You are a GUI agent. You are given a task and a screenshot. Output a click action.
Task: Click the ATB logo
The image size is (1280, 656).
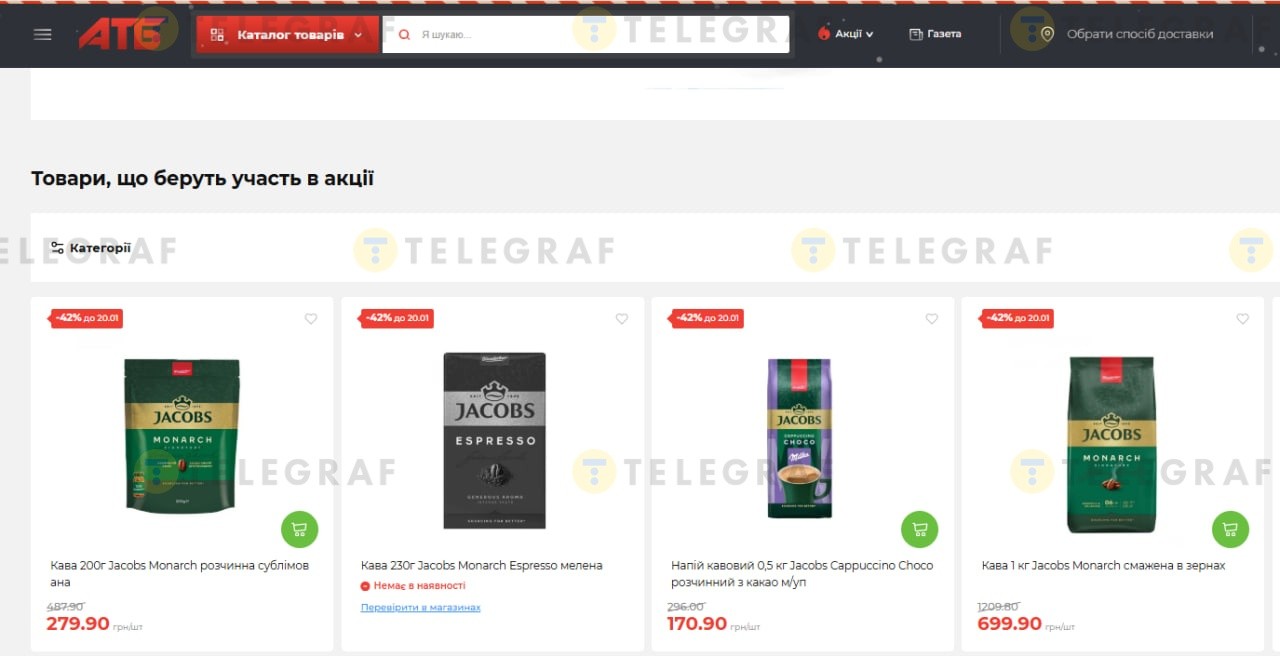(x=121, y=34)
